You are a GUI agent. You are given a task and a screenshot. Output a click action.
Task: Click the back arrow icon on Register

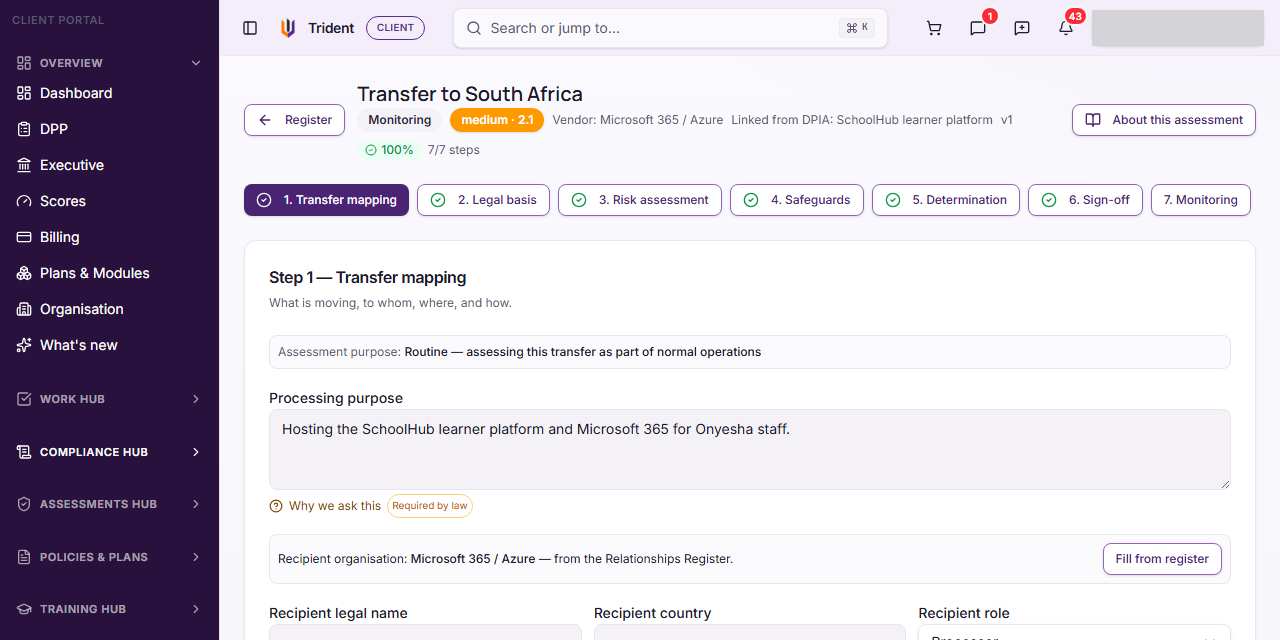click(265, 120)
